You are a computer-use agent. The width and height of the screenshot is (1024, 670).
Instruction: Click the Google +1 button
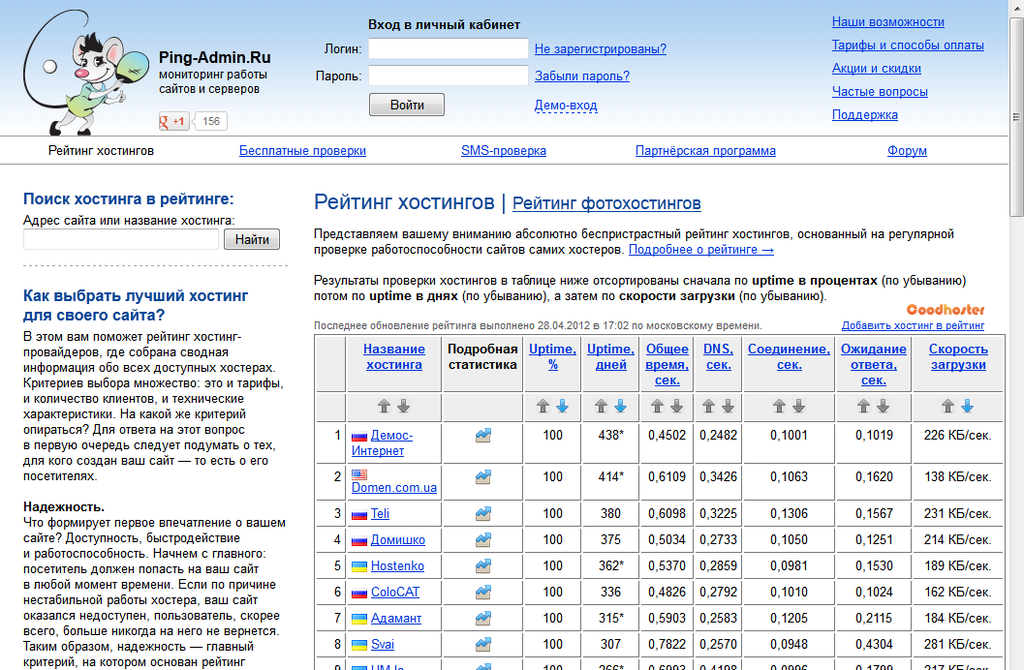174,121
